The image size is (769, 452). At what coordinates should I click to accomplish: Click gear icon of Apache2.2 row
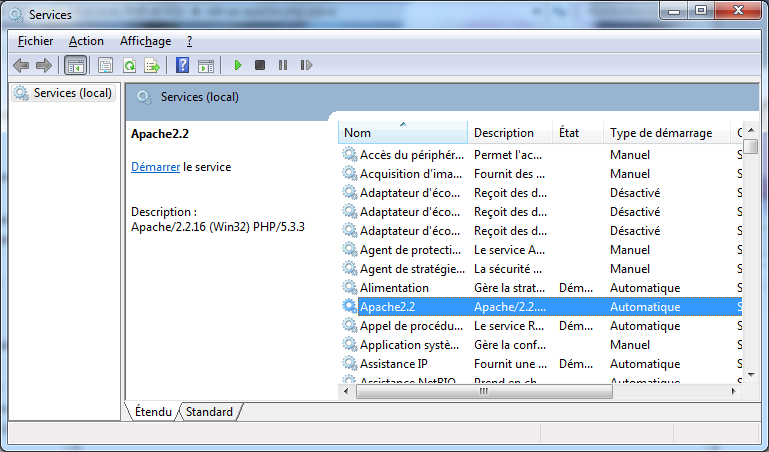(349, 306)
